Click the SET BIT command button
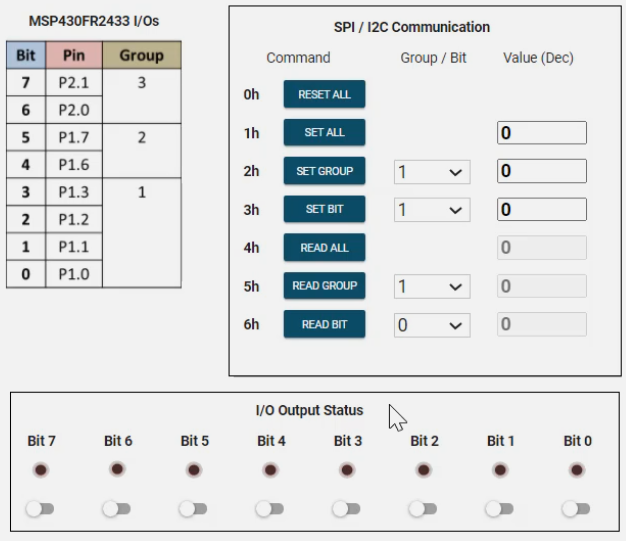 (x=324, y=210)
